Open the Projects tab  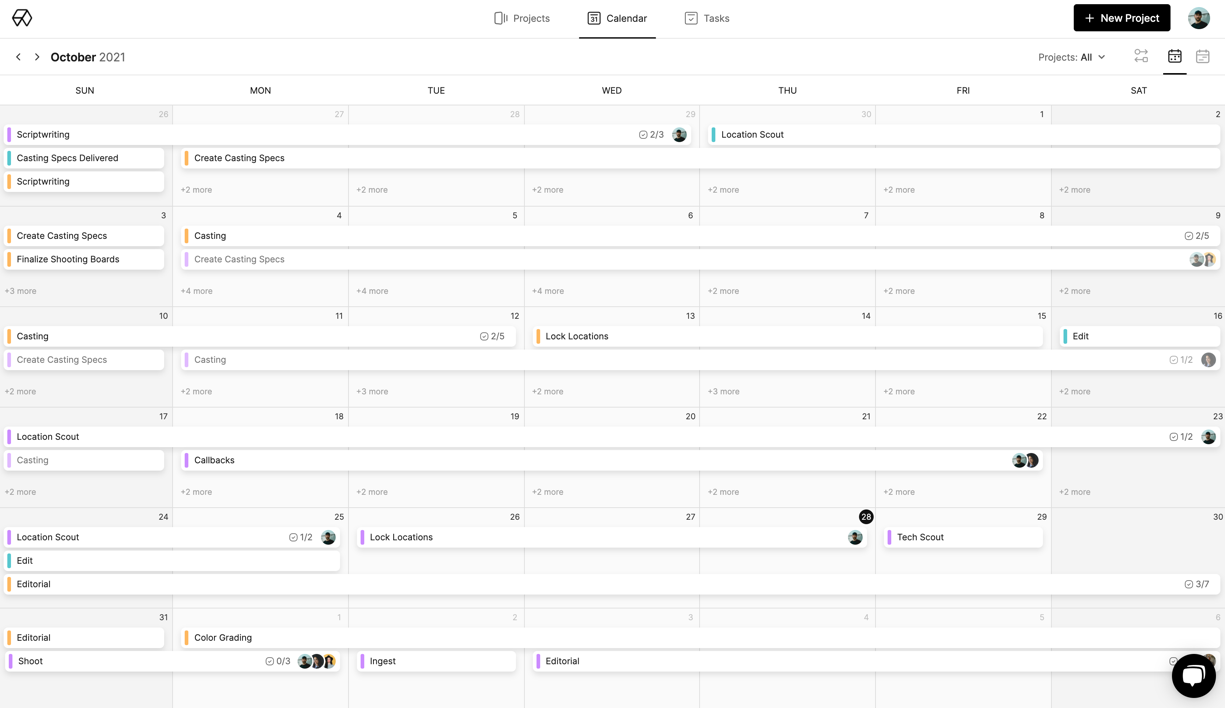(x=522, y=18)
